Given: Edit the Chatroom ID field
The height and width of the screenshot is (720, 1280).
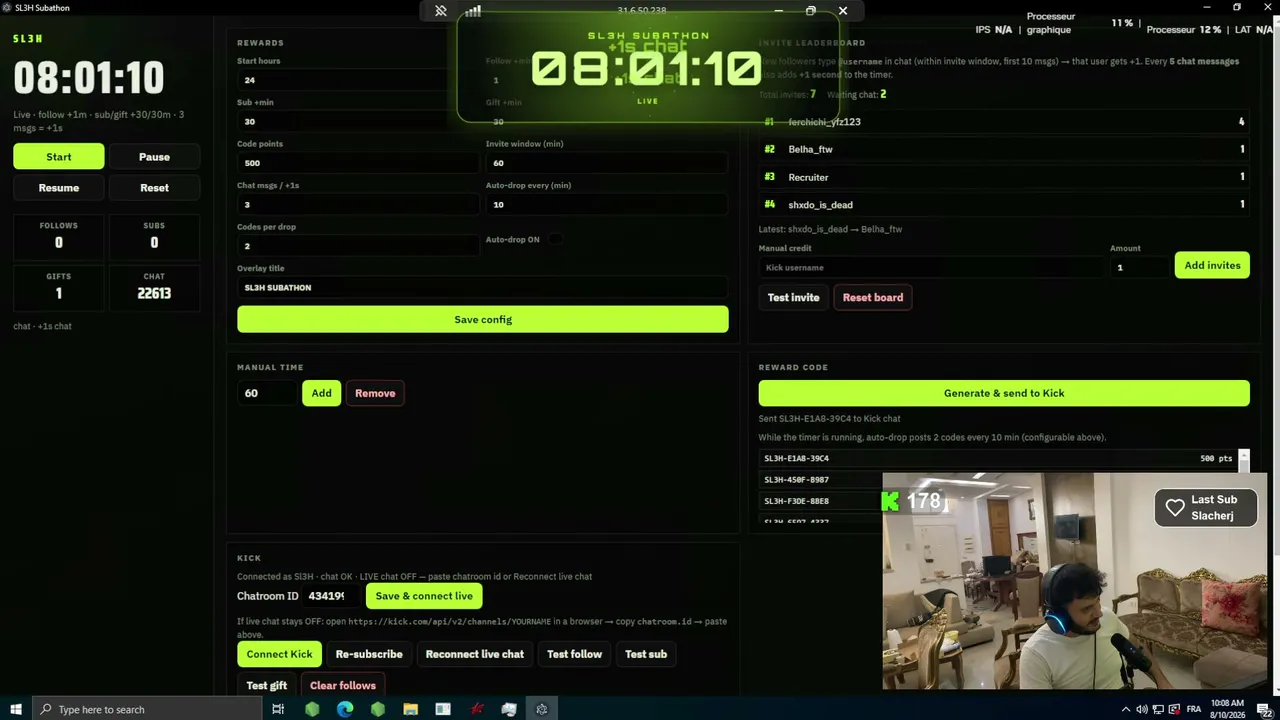Looking at the screenshot, I should [332, 596].
